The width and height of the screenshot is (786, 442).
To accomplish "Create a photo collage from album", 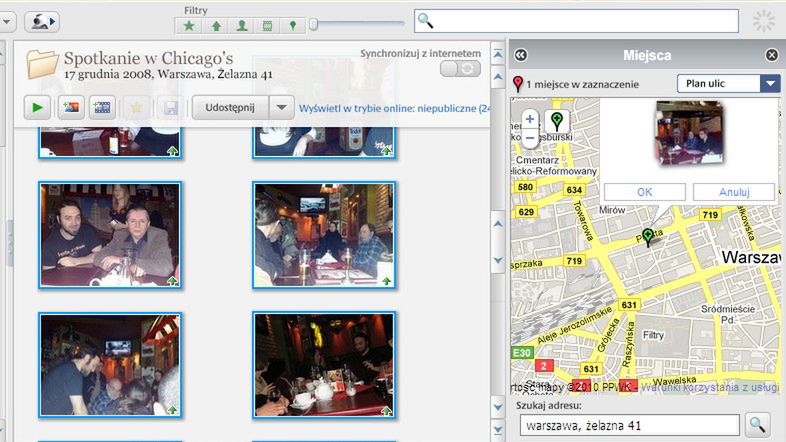I will point(71,107).
